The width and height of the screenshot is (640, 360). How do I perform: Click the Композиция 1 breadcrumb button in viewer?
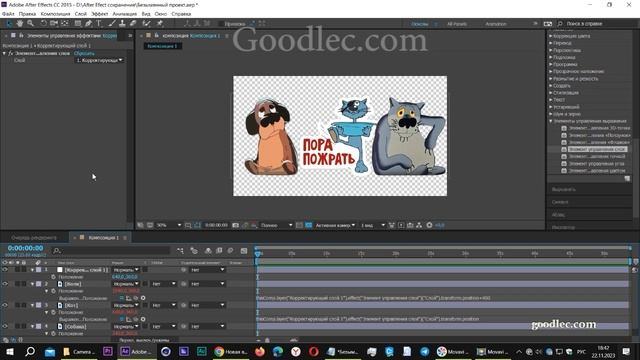(162, 46)
